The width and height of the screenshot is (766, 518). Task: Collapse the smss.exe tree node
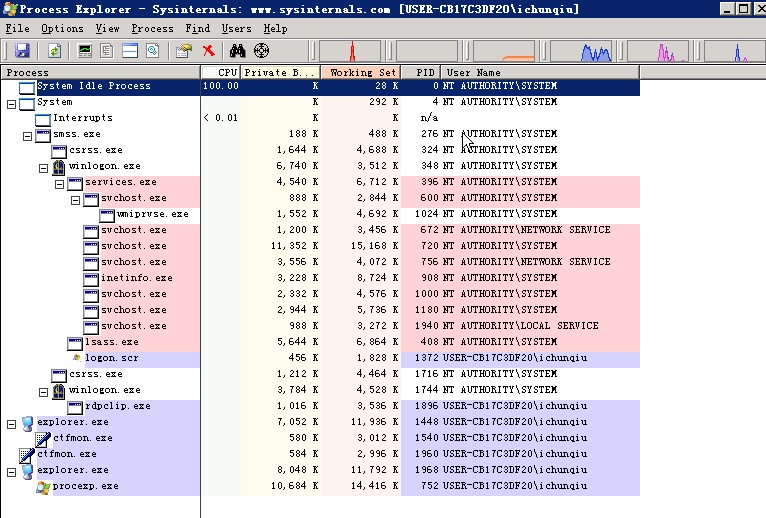point(27,136)
